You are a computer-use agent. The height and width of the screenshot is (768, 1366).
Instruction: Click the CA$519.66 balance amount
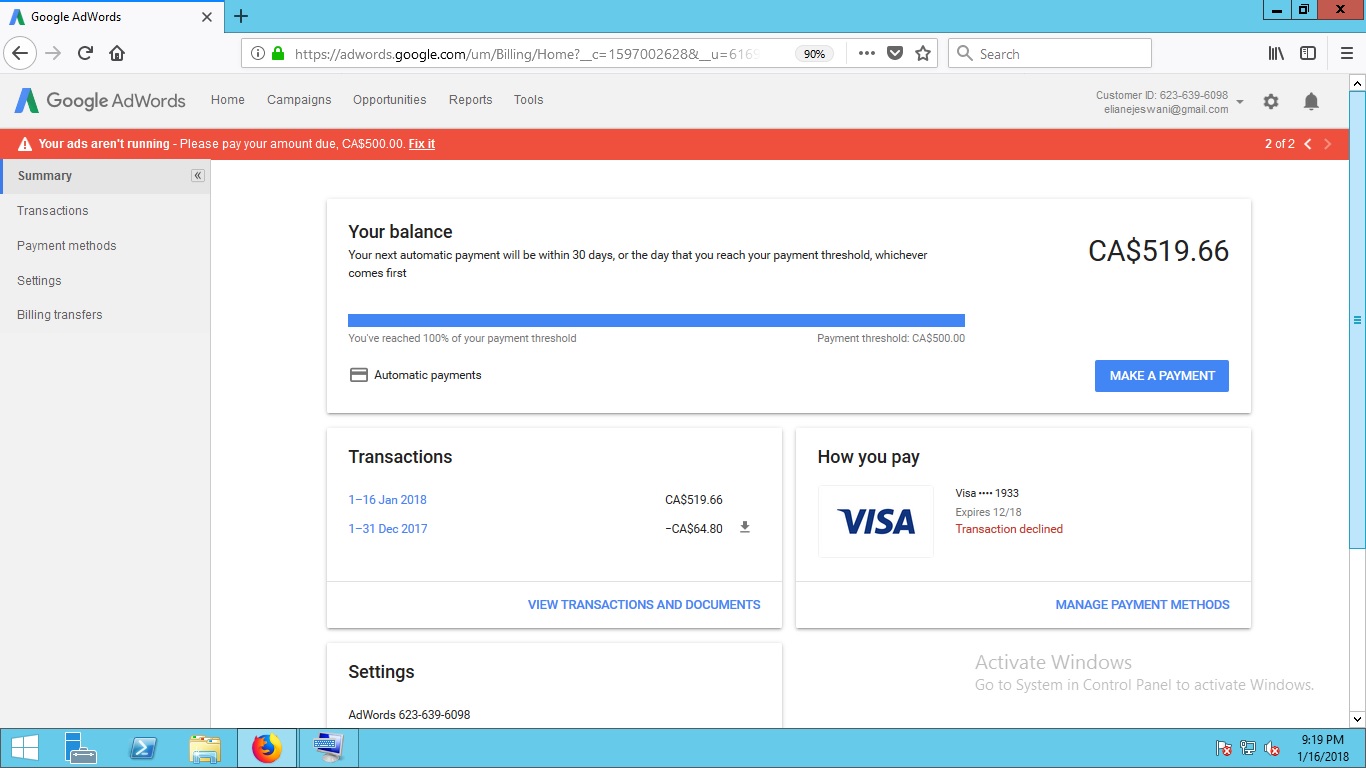(x=1158, y=251)
